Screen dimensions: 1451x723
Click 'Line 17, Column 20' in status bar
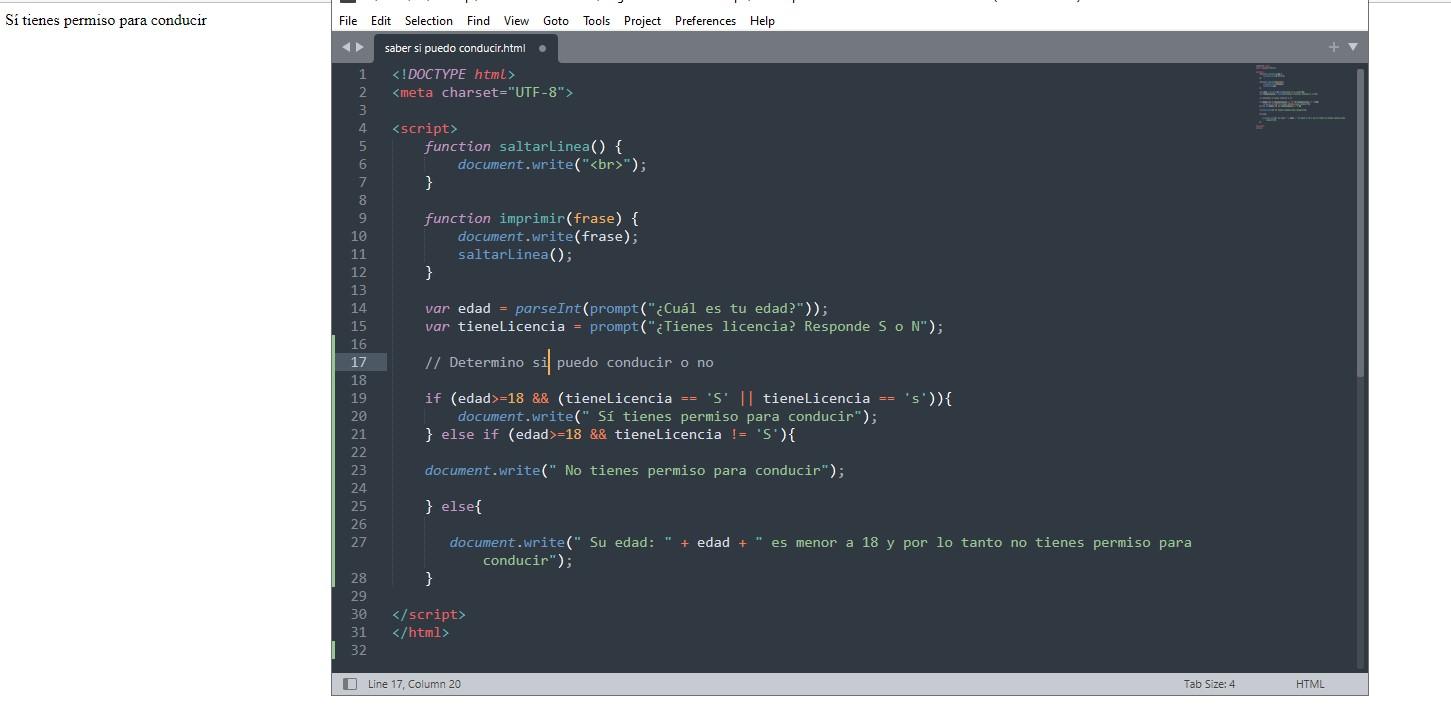414,684
